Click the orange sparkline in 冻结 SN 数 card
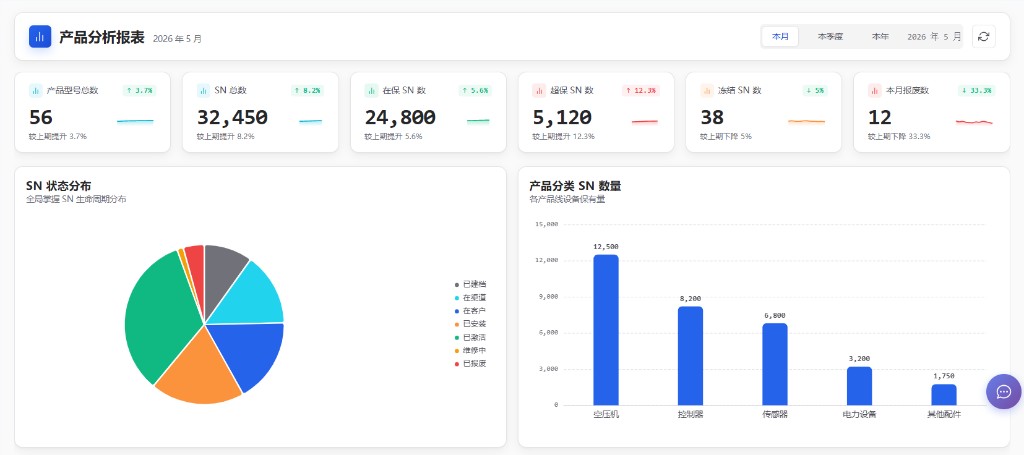 pos(807,121)
